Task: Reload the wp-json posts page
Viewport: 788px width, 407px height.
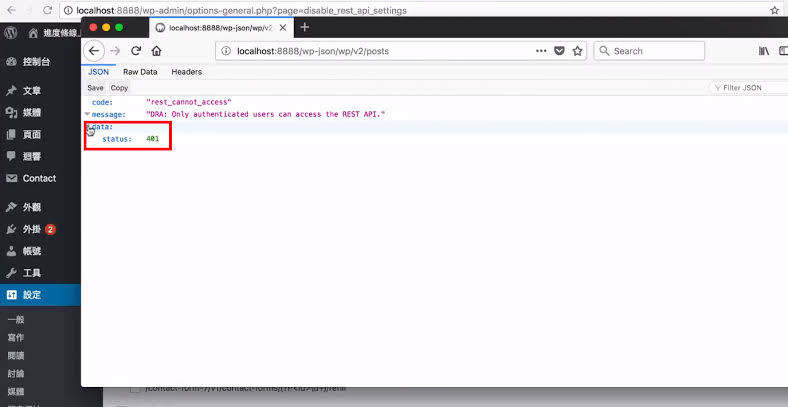Action: click(136, 50)
